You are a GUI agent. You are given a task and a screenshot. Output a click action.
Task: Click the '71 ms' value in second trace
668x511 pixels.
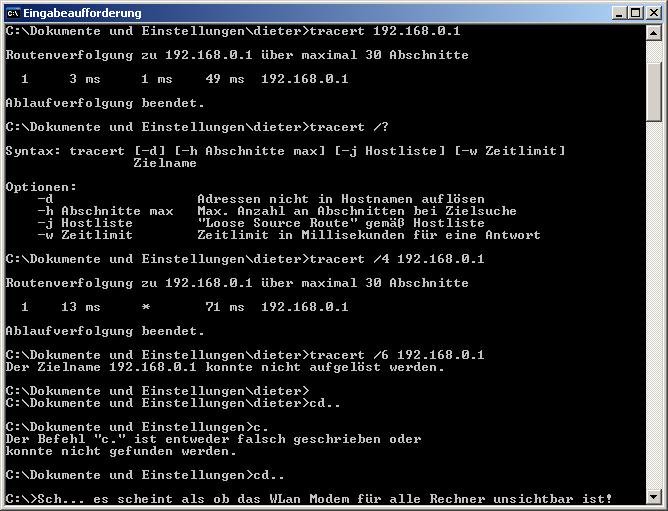[x=225, y=307]
